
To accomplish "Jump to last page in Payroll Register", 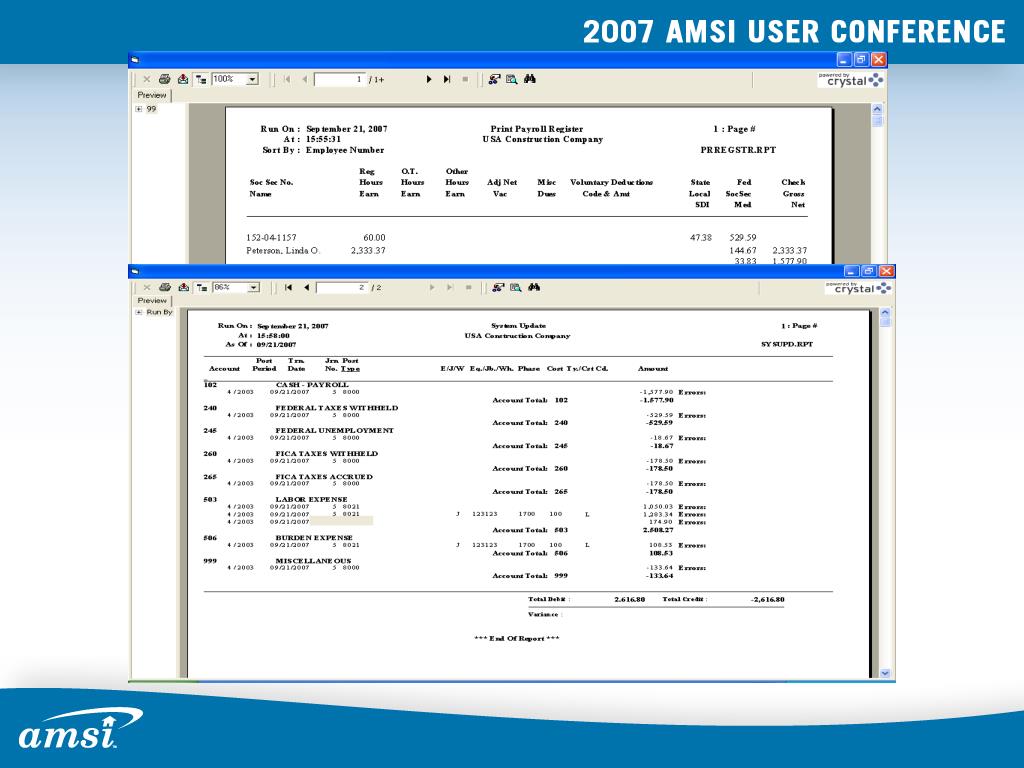I will click(447, 79).
